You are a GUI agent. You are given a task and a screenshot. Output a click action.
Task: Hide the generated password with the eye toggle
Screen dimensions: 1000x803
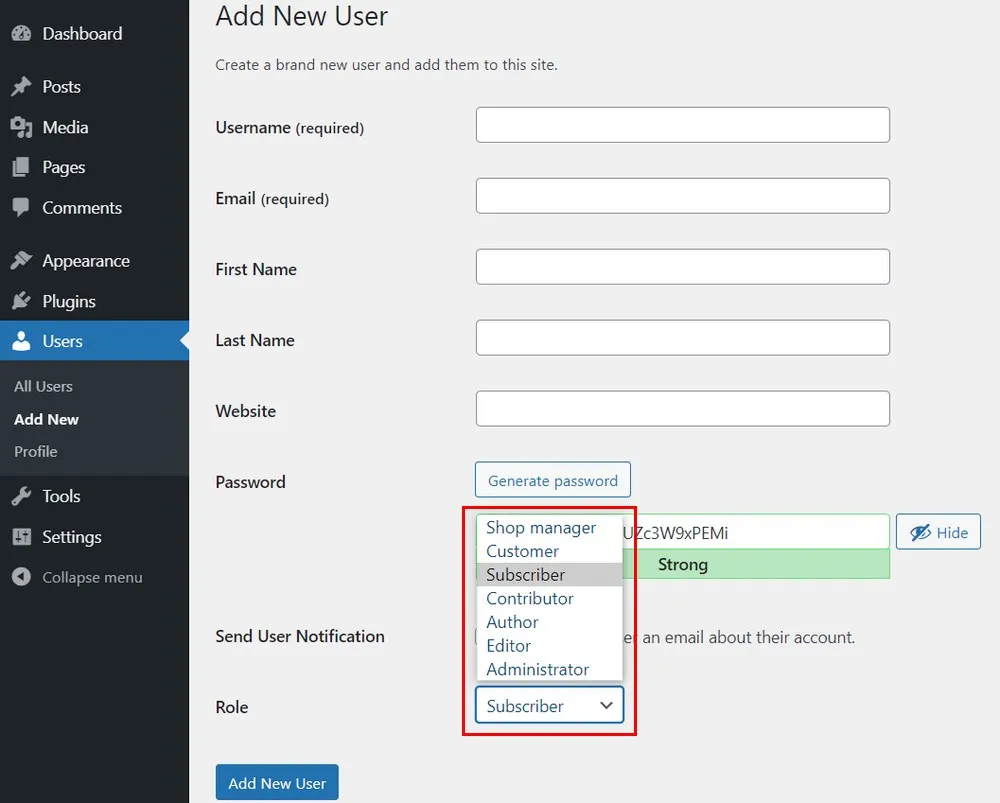pyautogui.click(x=938, y=531)
